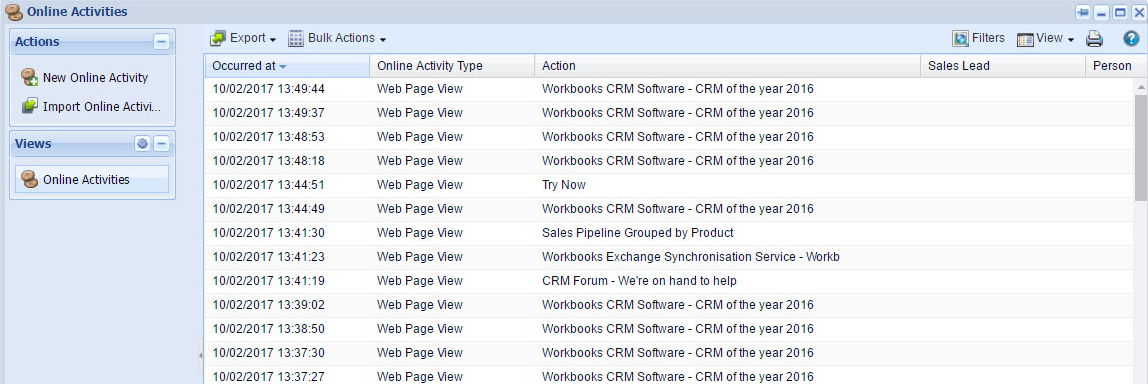This screenshot has width=1148, height=384.
Task: Click the Export toolbar icon
Action: pyautogui.click(x=217, y=39)
